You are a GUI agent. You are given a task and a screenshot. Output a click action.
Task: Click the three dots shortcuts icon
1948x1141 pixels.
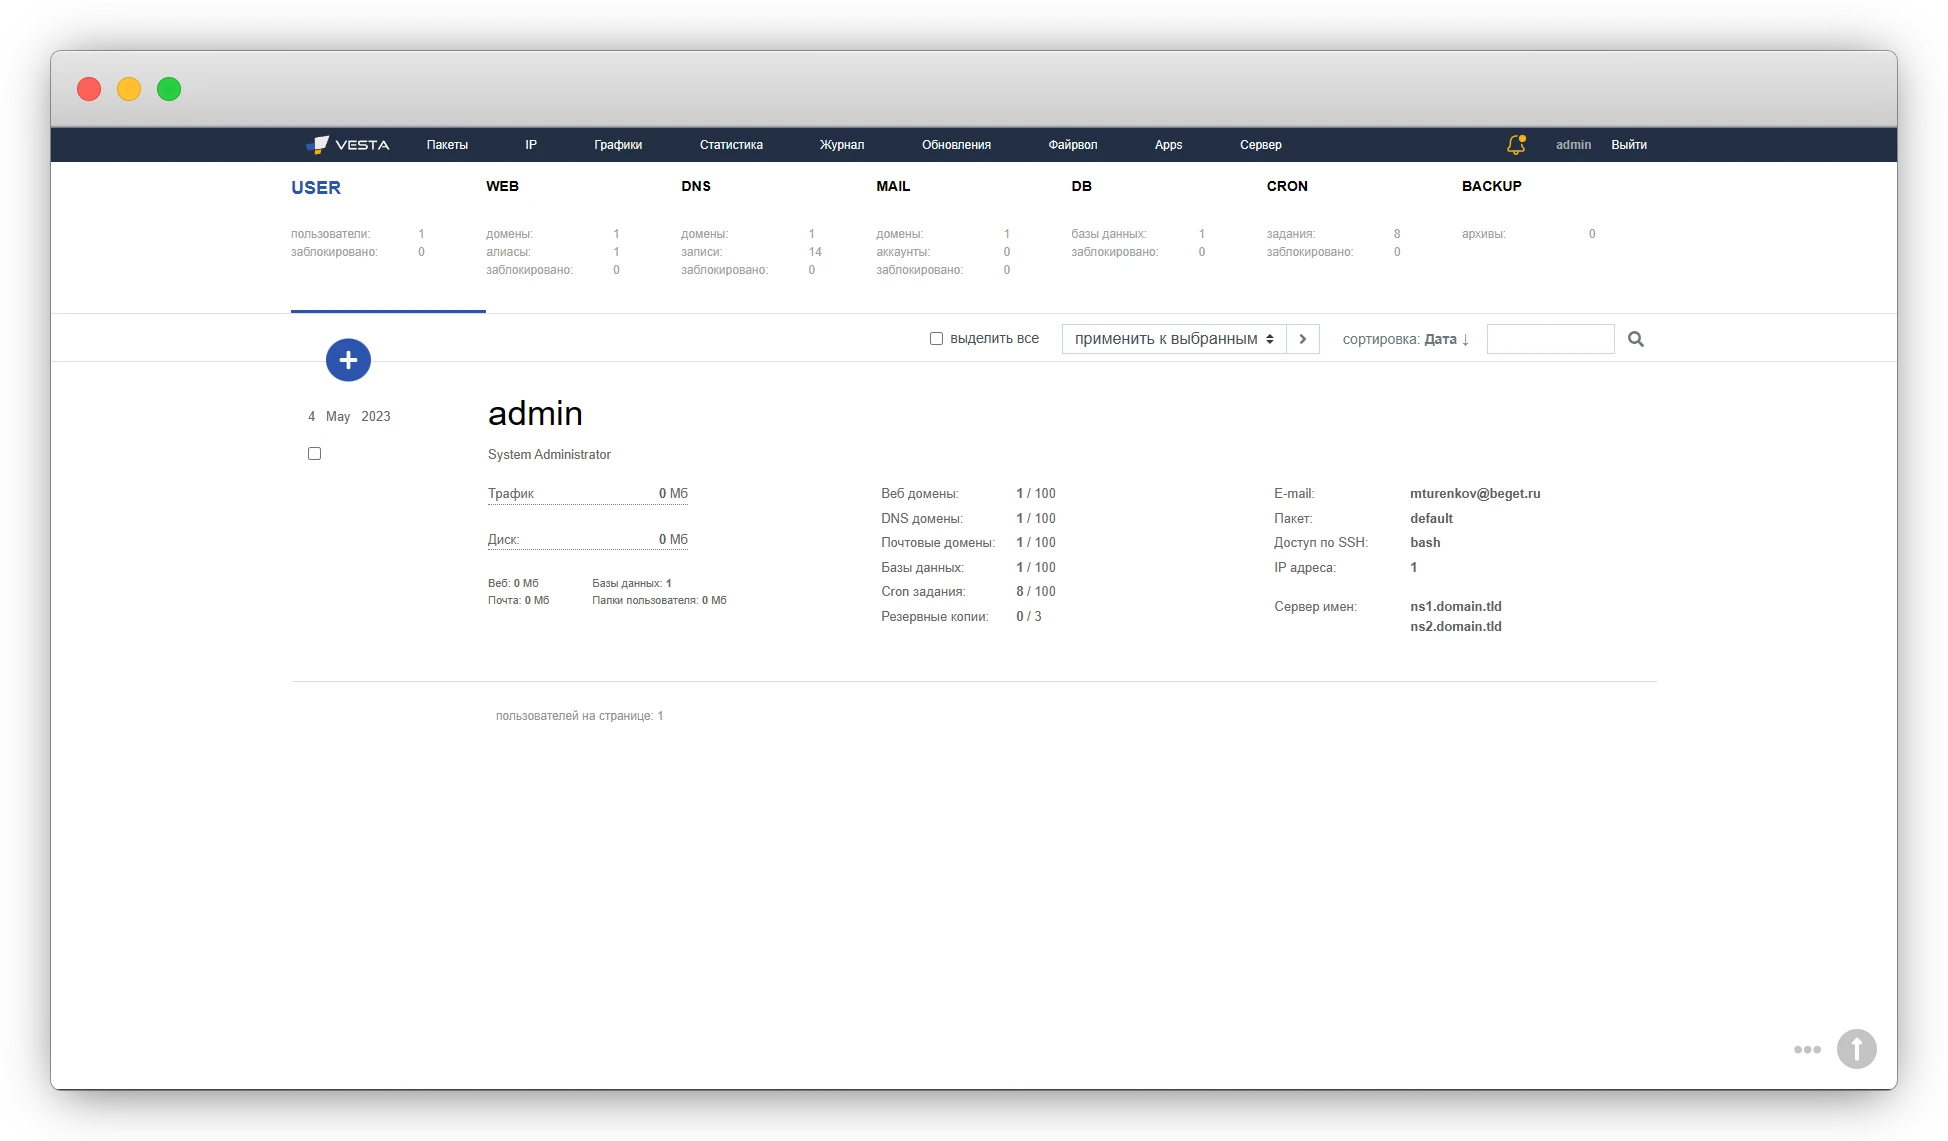(1807, 1049)
